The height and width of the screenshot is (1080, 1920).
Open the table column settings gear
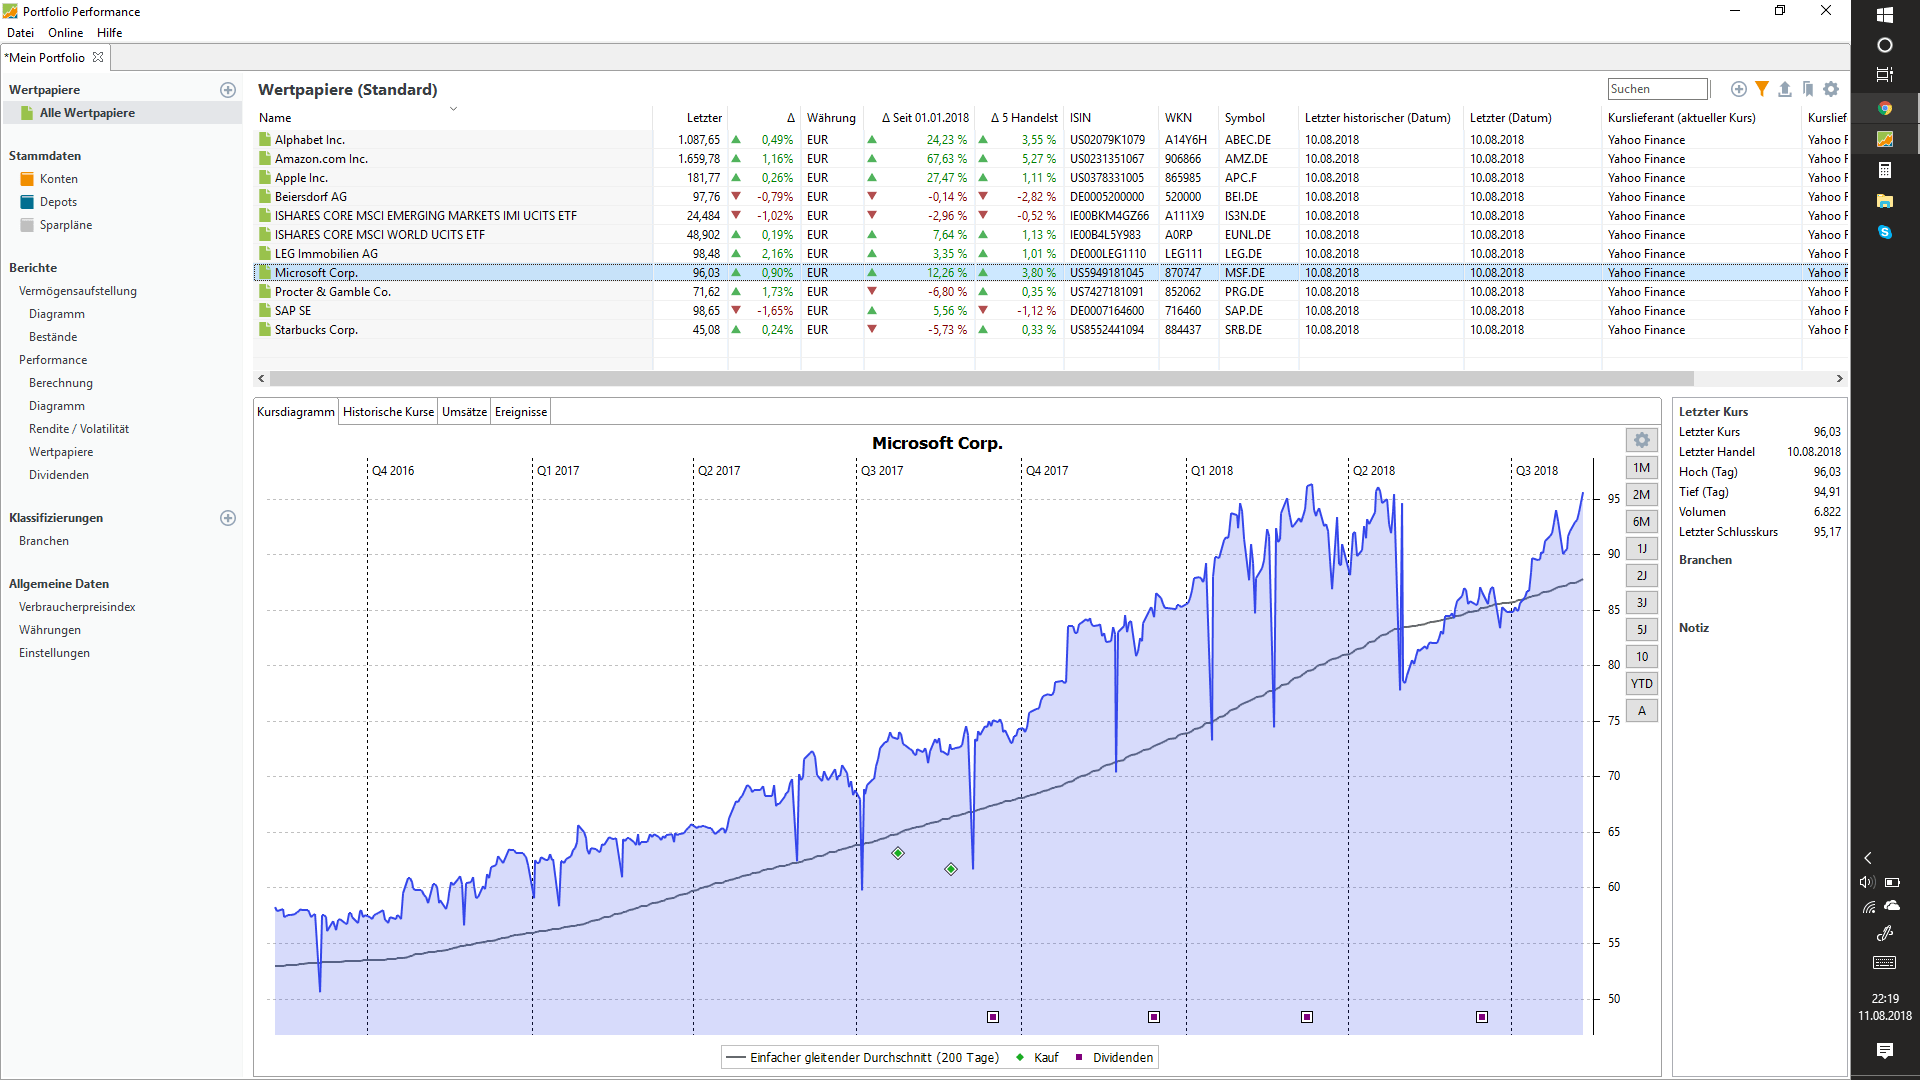tap(1831, 89)
